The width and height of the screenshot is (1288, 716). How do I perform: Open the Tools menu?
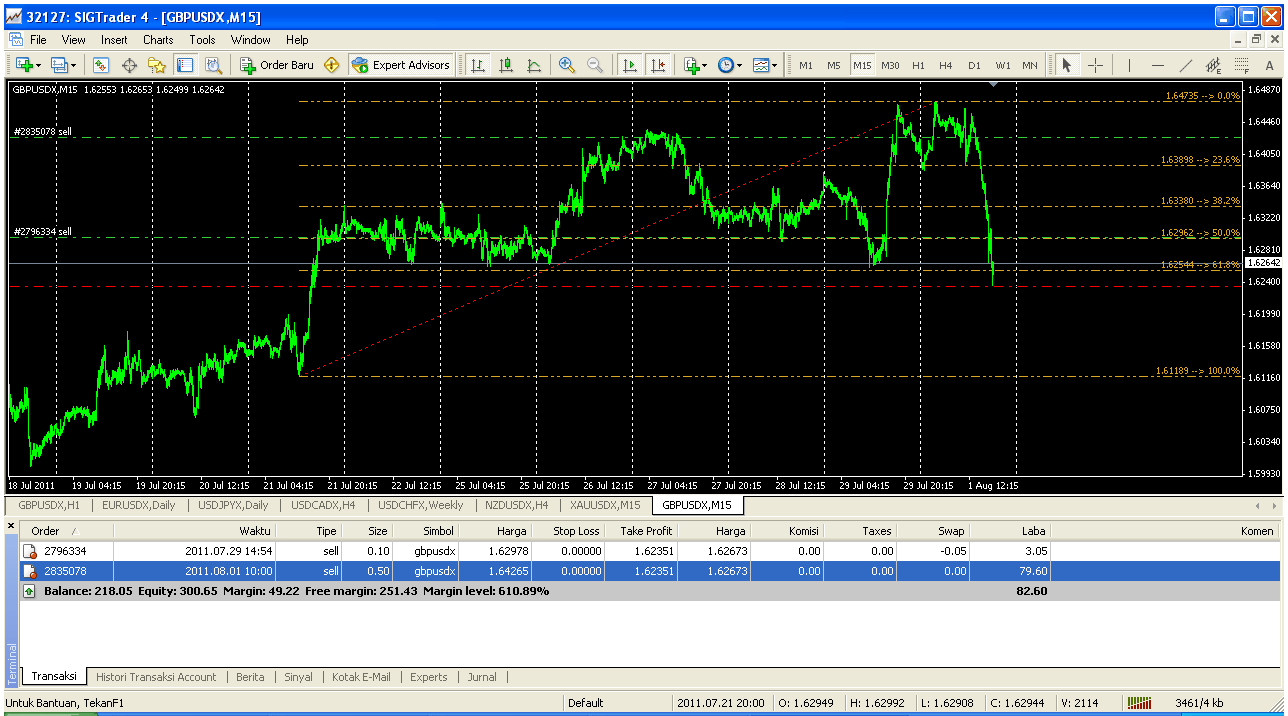point(202,40)
